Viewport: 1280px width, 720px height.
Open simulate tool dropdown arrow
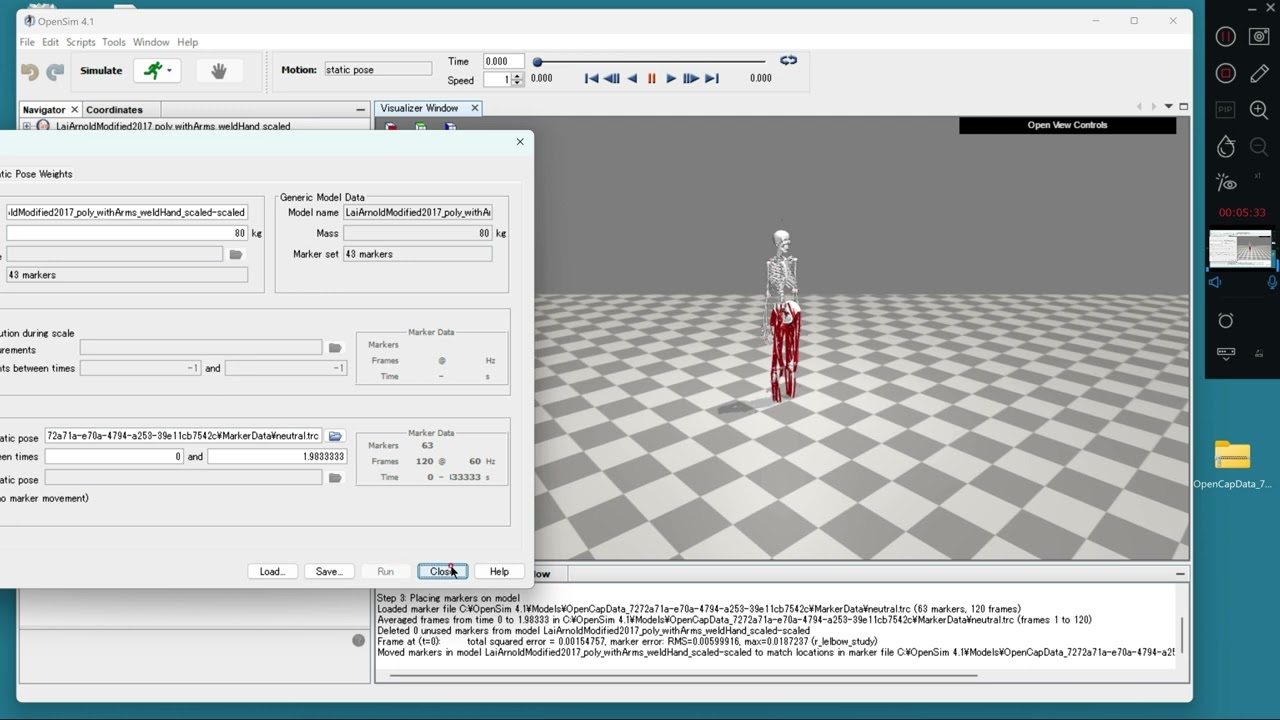169,71
